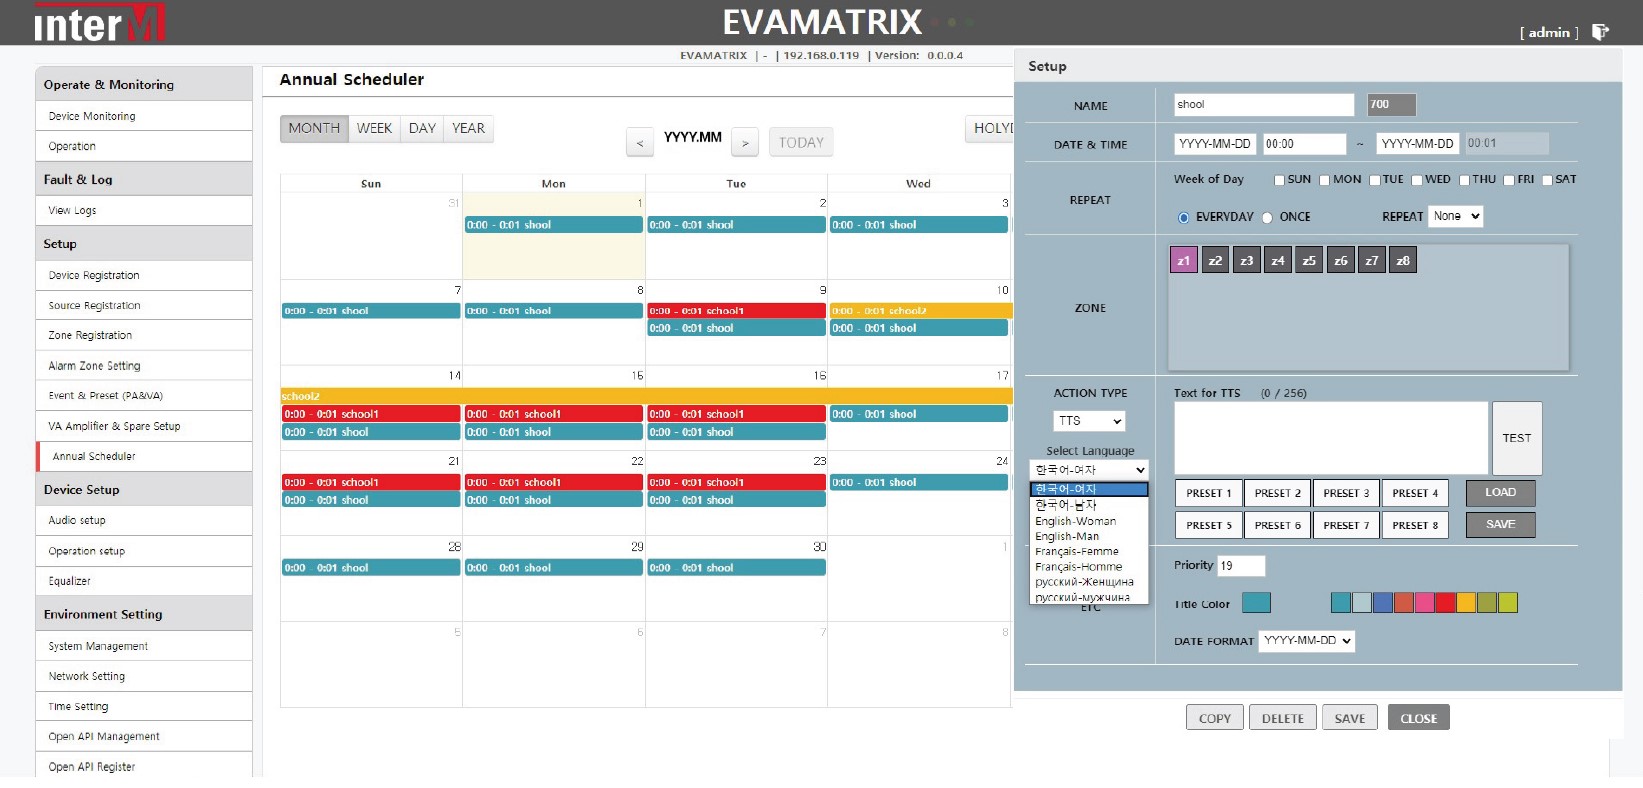Select zone z6 tile
The width and height of the screenshot is (1643, 788).
[1341, 260]
